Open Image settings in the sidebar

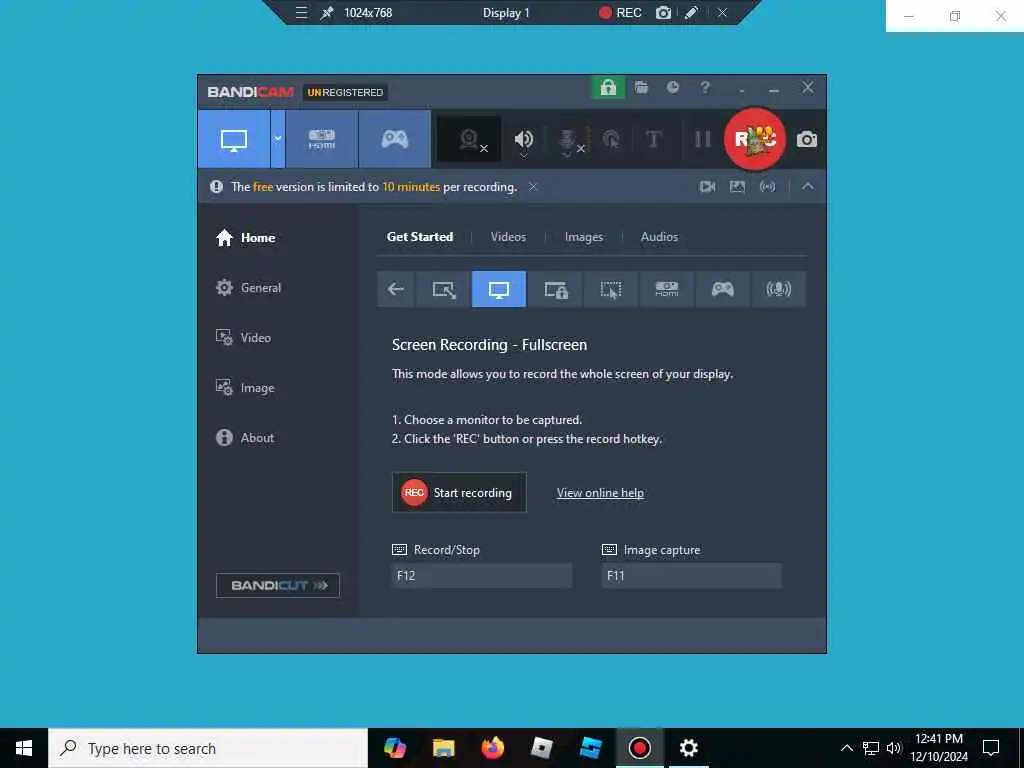pyautogui.click(x=245, y=388)
